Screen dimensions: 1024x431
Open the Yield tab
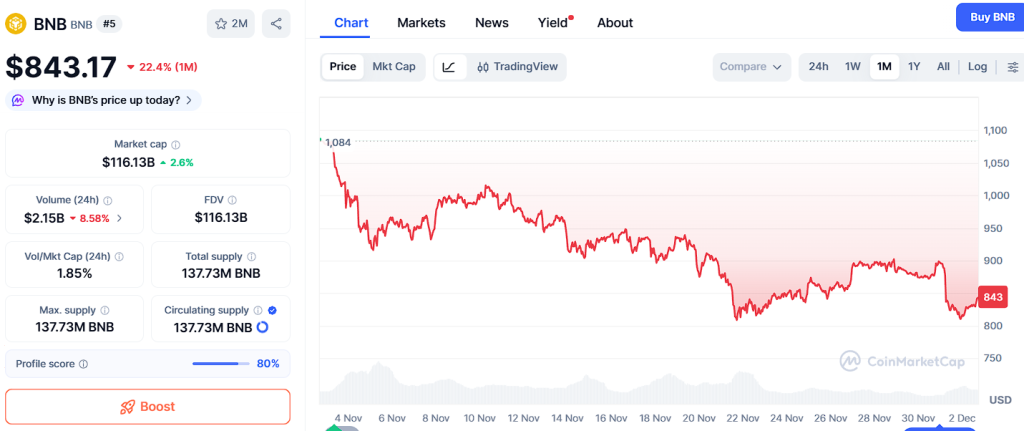(552, 23)
